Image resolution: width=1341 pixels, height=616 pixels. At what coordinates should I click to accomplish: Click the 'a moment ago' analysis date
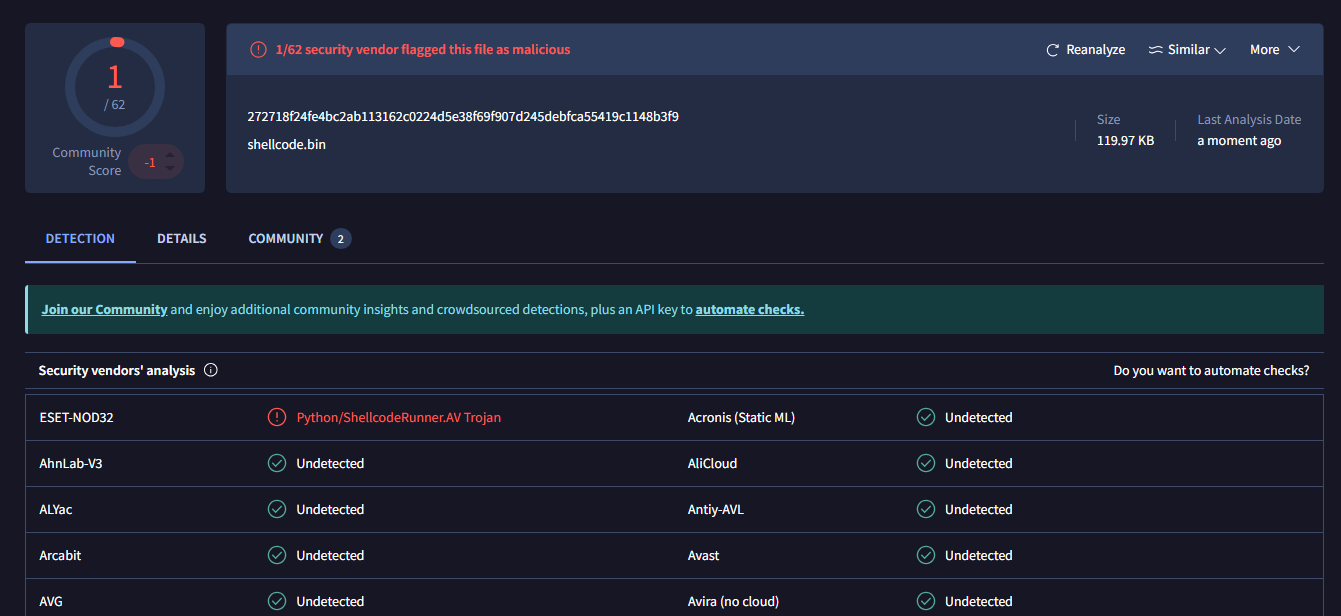coord(1239,141)
